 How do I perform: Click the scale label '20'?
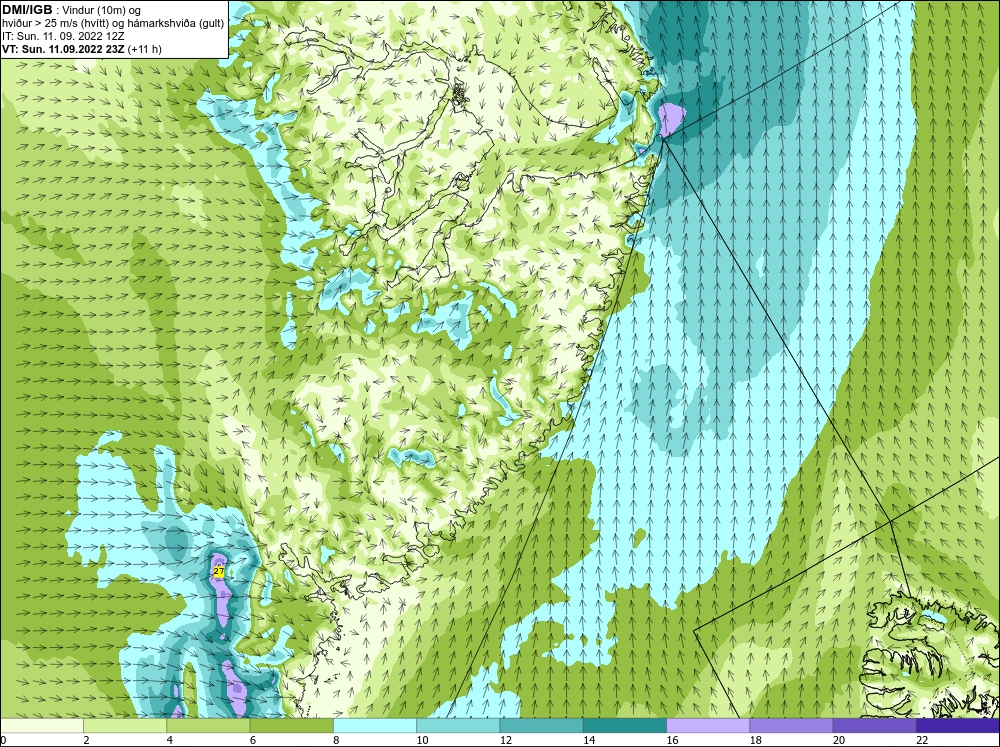tap(839, 740)
